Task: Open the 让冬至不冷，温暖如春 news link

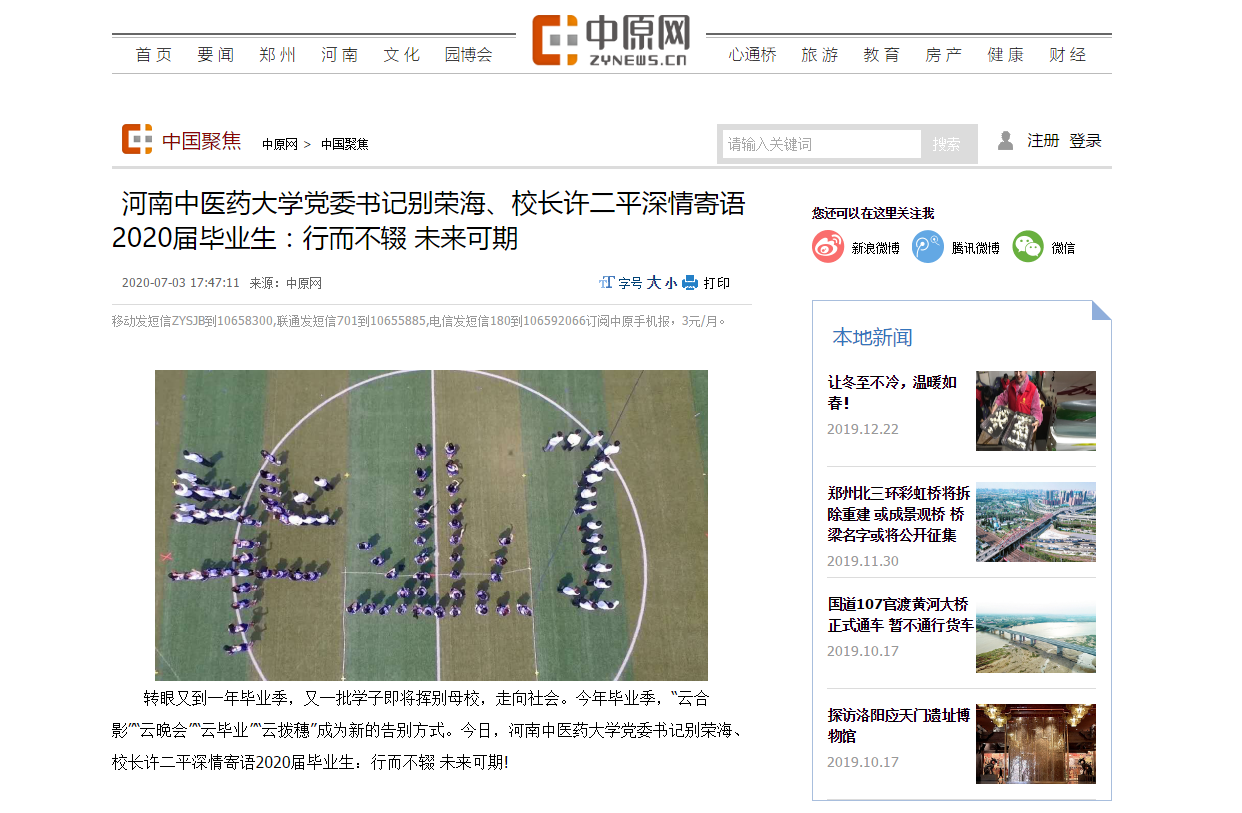Action: pyautogui.click(x=892, y=392)
